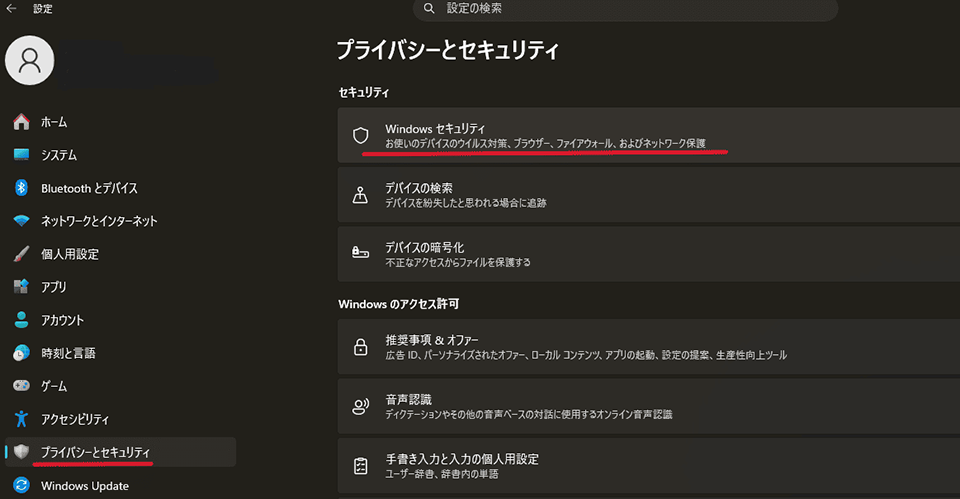Select 個人用設定 in the sidebar
This screenshot has height=499, width=960.
pos(121,254)
